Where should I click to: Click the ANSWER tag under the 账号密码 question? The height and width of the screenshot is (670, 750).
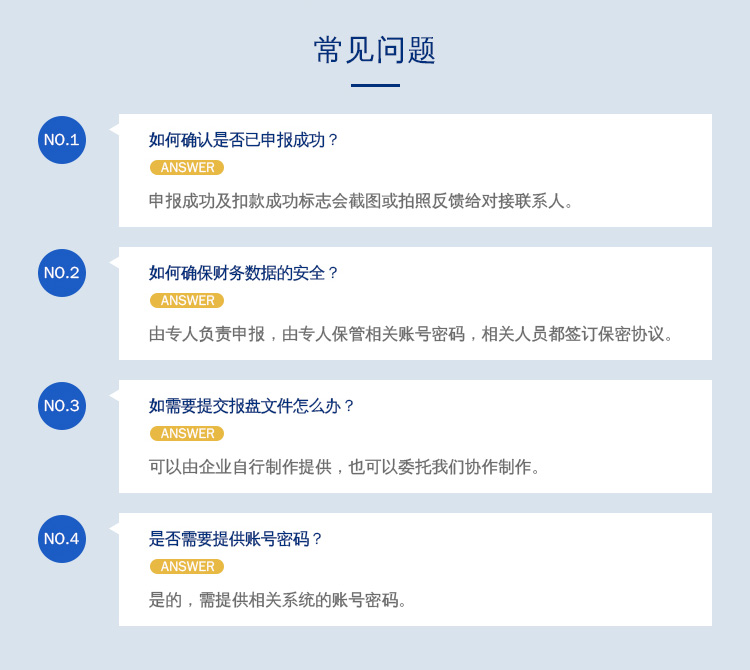pos(187,566)
